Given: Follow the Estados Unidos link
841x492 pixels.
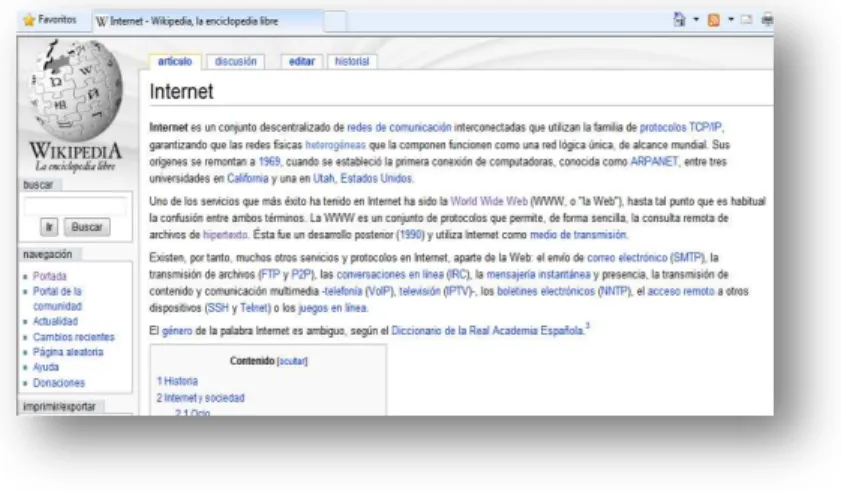Looking at the screenshot, I should (376, 178).
